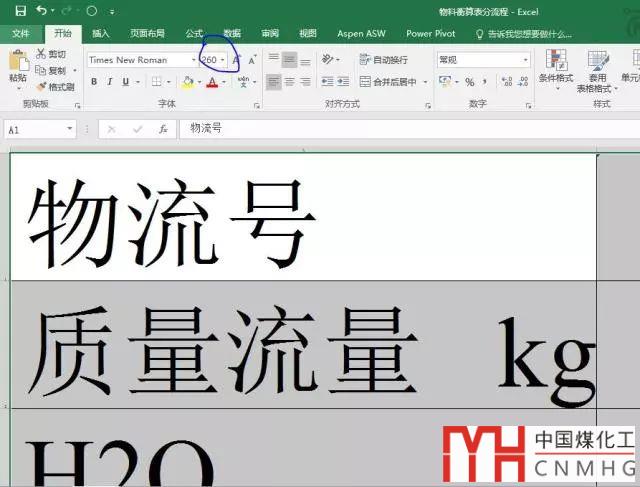Image resolution: width=640 pixels, height=487 pixels.
Task: Select the 质量流量 kg cell
Action: [x=303, y=344]
